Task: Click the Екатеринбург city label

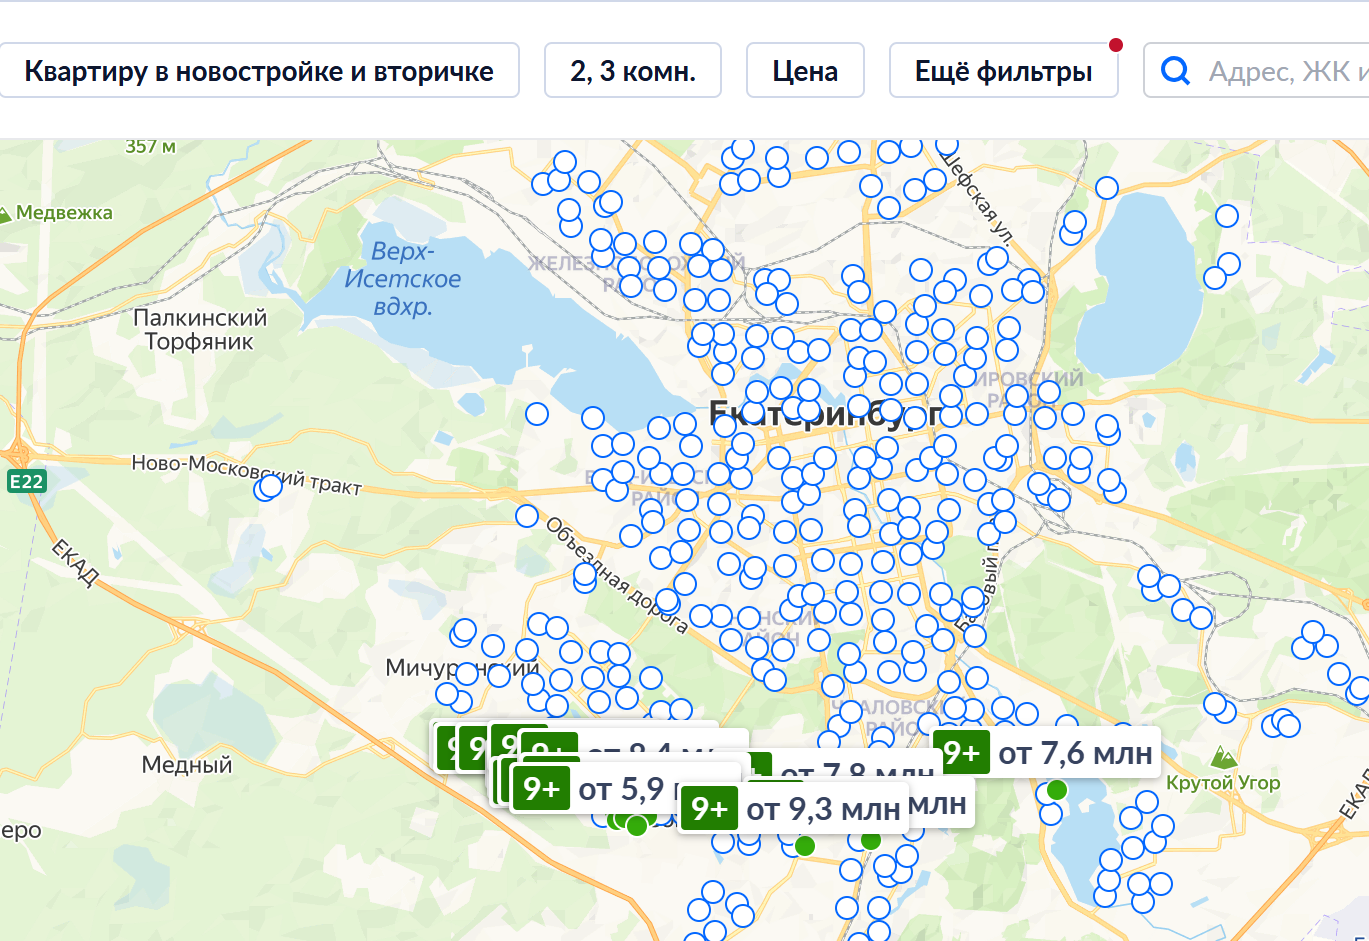Action: point(825,412)
